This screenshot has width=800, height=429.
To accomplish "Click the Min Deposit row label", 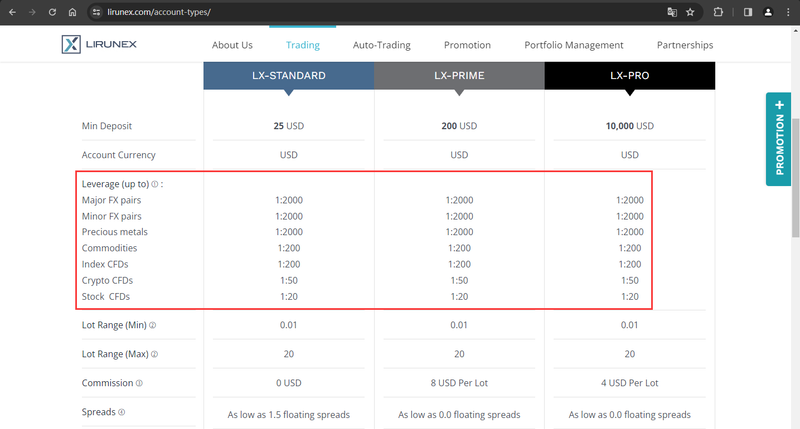I will [107, 126].
